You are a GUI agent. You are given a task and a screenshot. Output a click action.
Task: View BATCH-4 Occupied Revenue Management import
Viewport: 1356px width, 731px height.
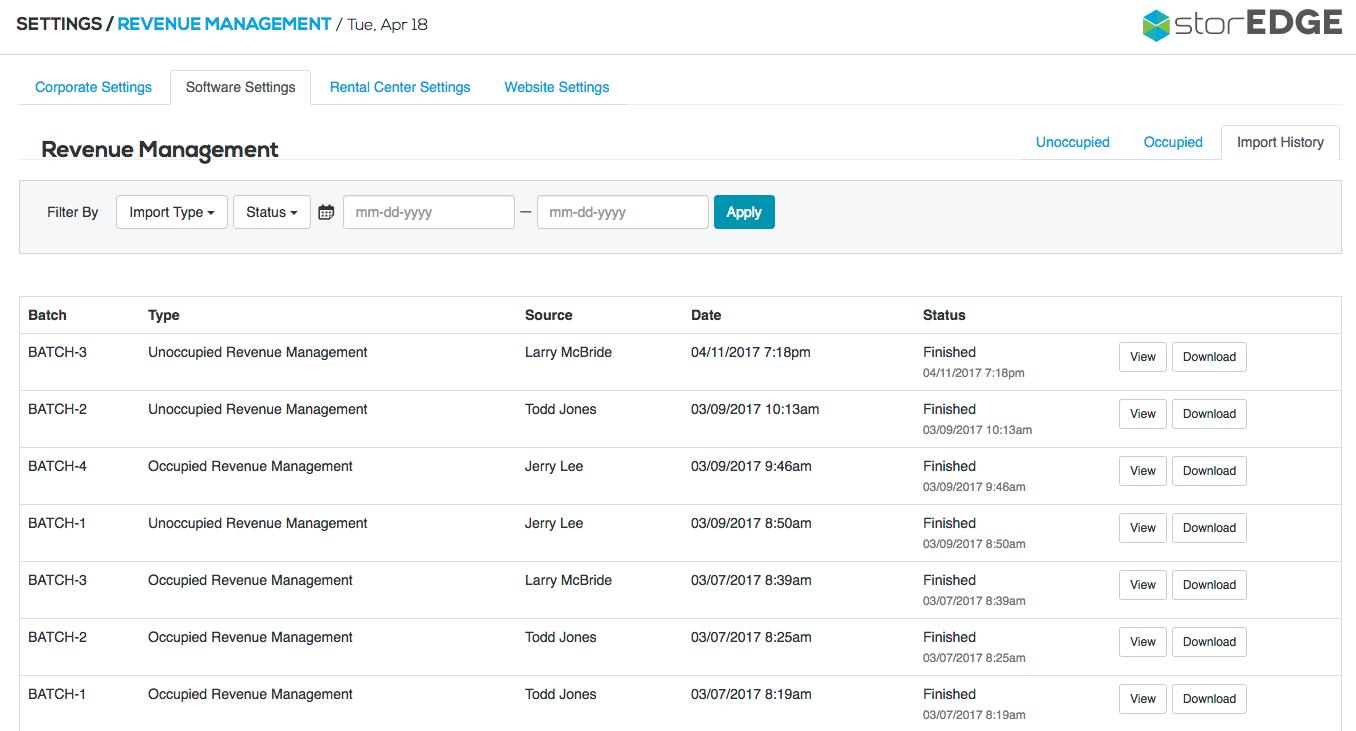tap(1142, 471)
